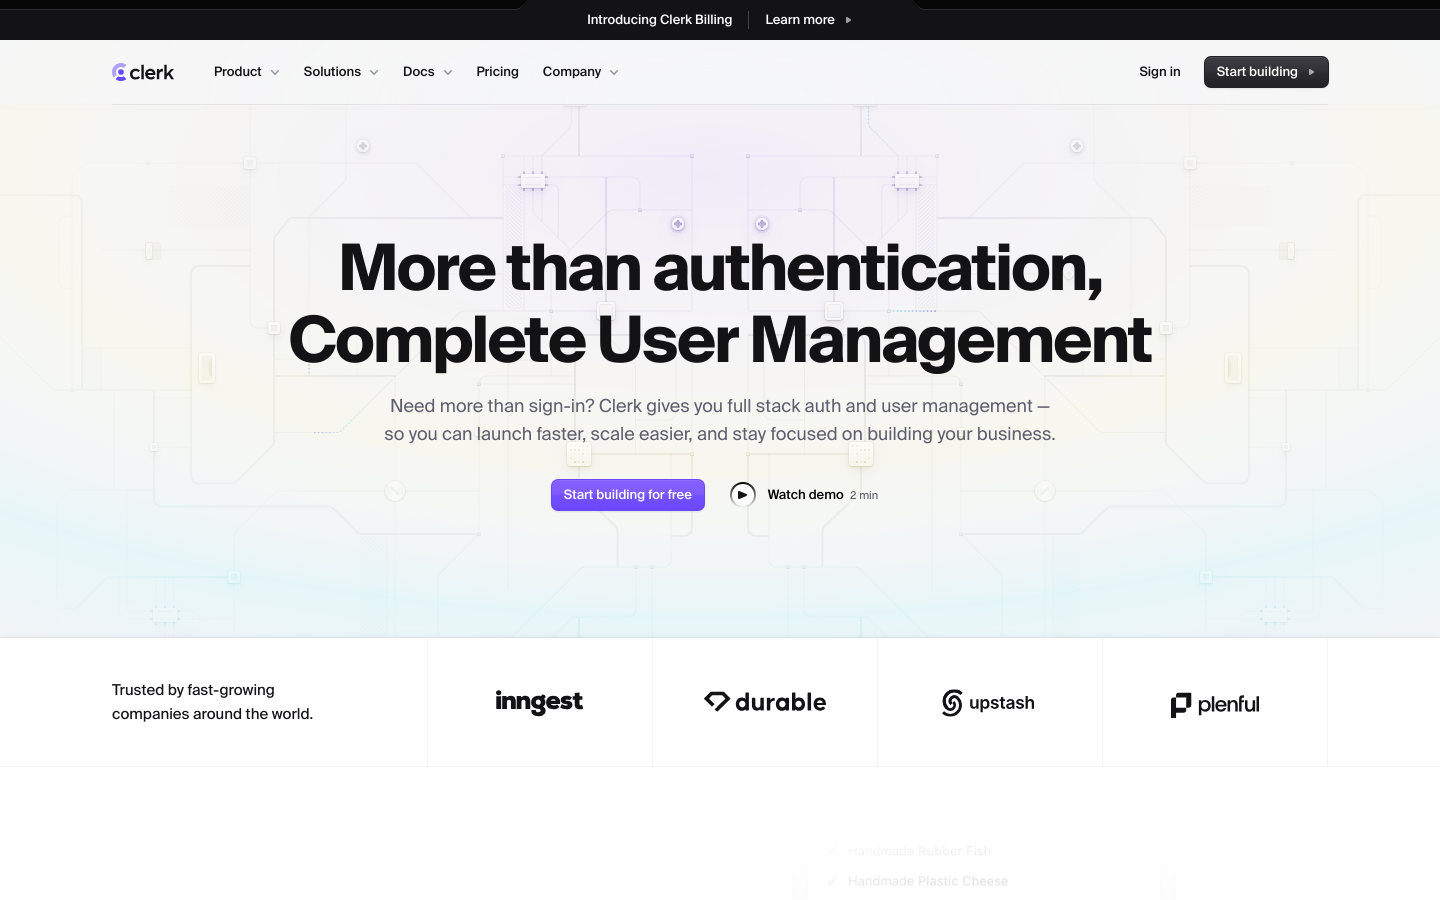Screen dimensions: 1440x900
Task: Click the Clerk logo in the header
Action: point(143,72)
